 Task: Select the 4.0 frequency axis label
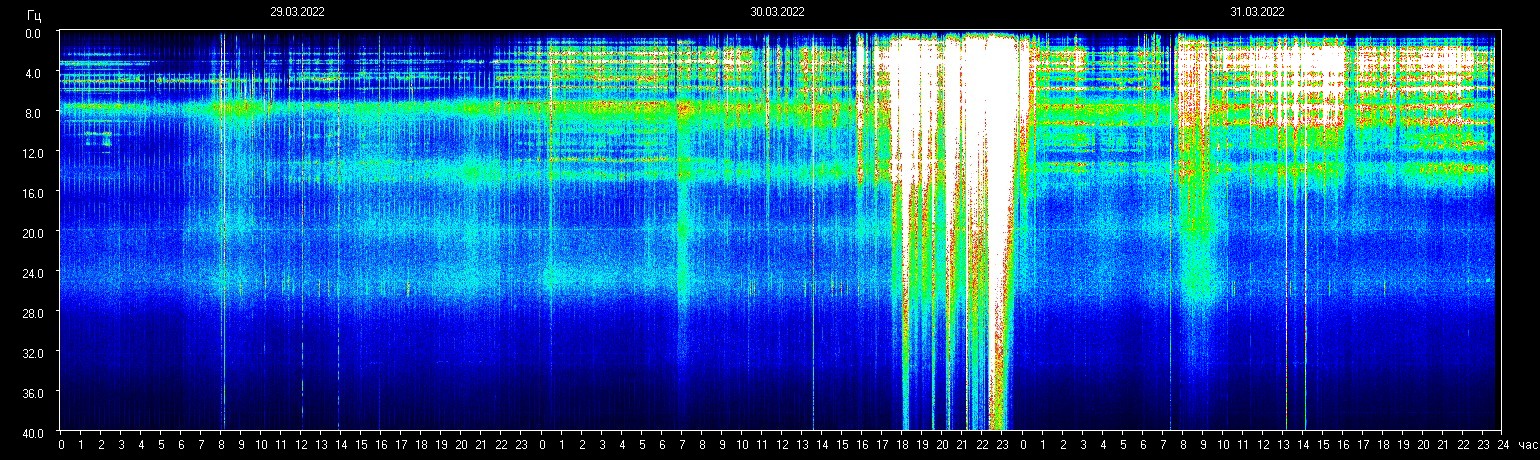34,73
